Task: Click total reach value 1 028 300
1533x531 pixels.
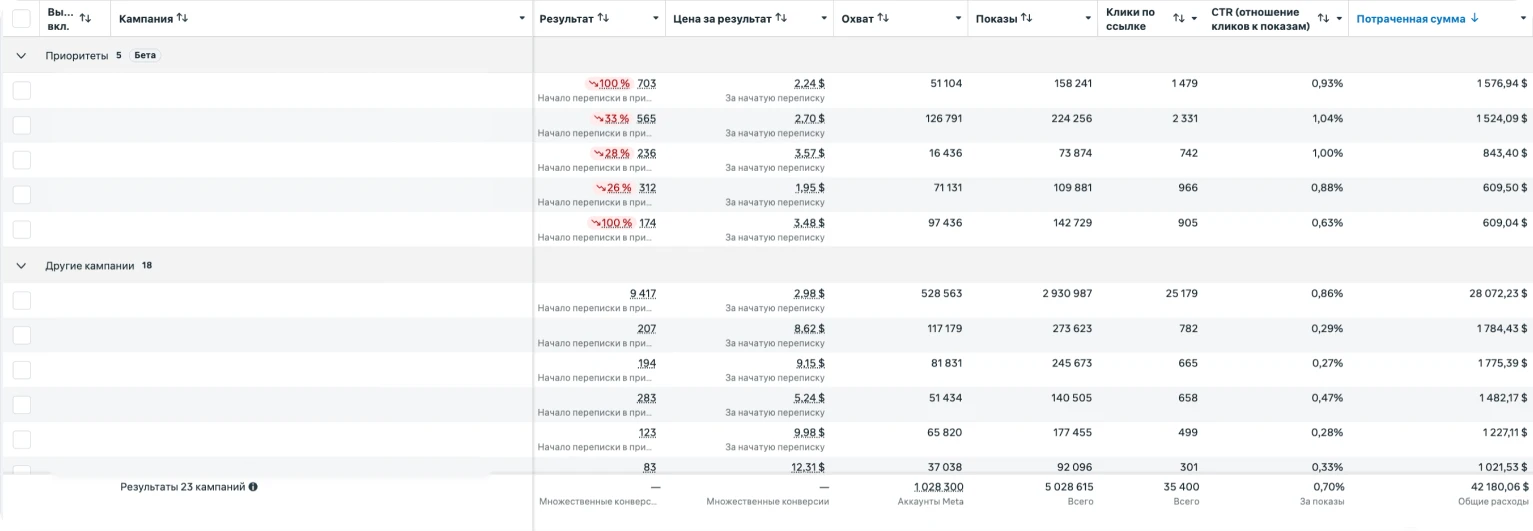Action: click(x=939, y=487)
